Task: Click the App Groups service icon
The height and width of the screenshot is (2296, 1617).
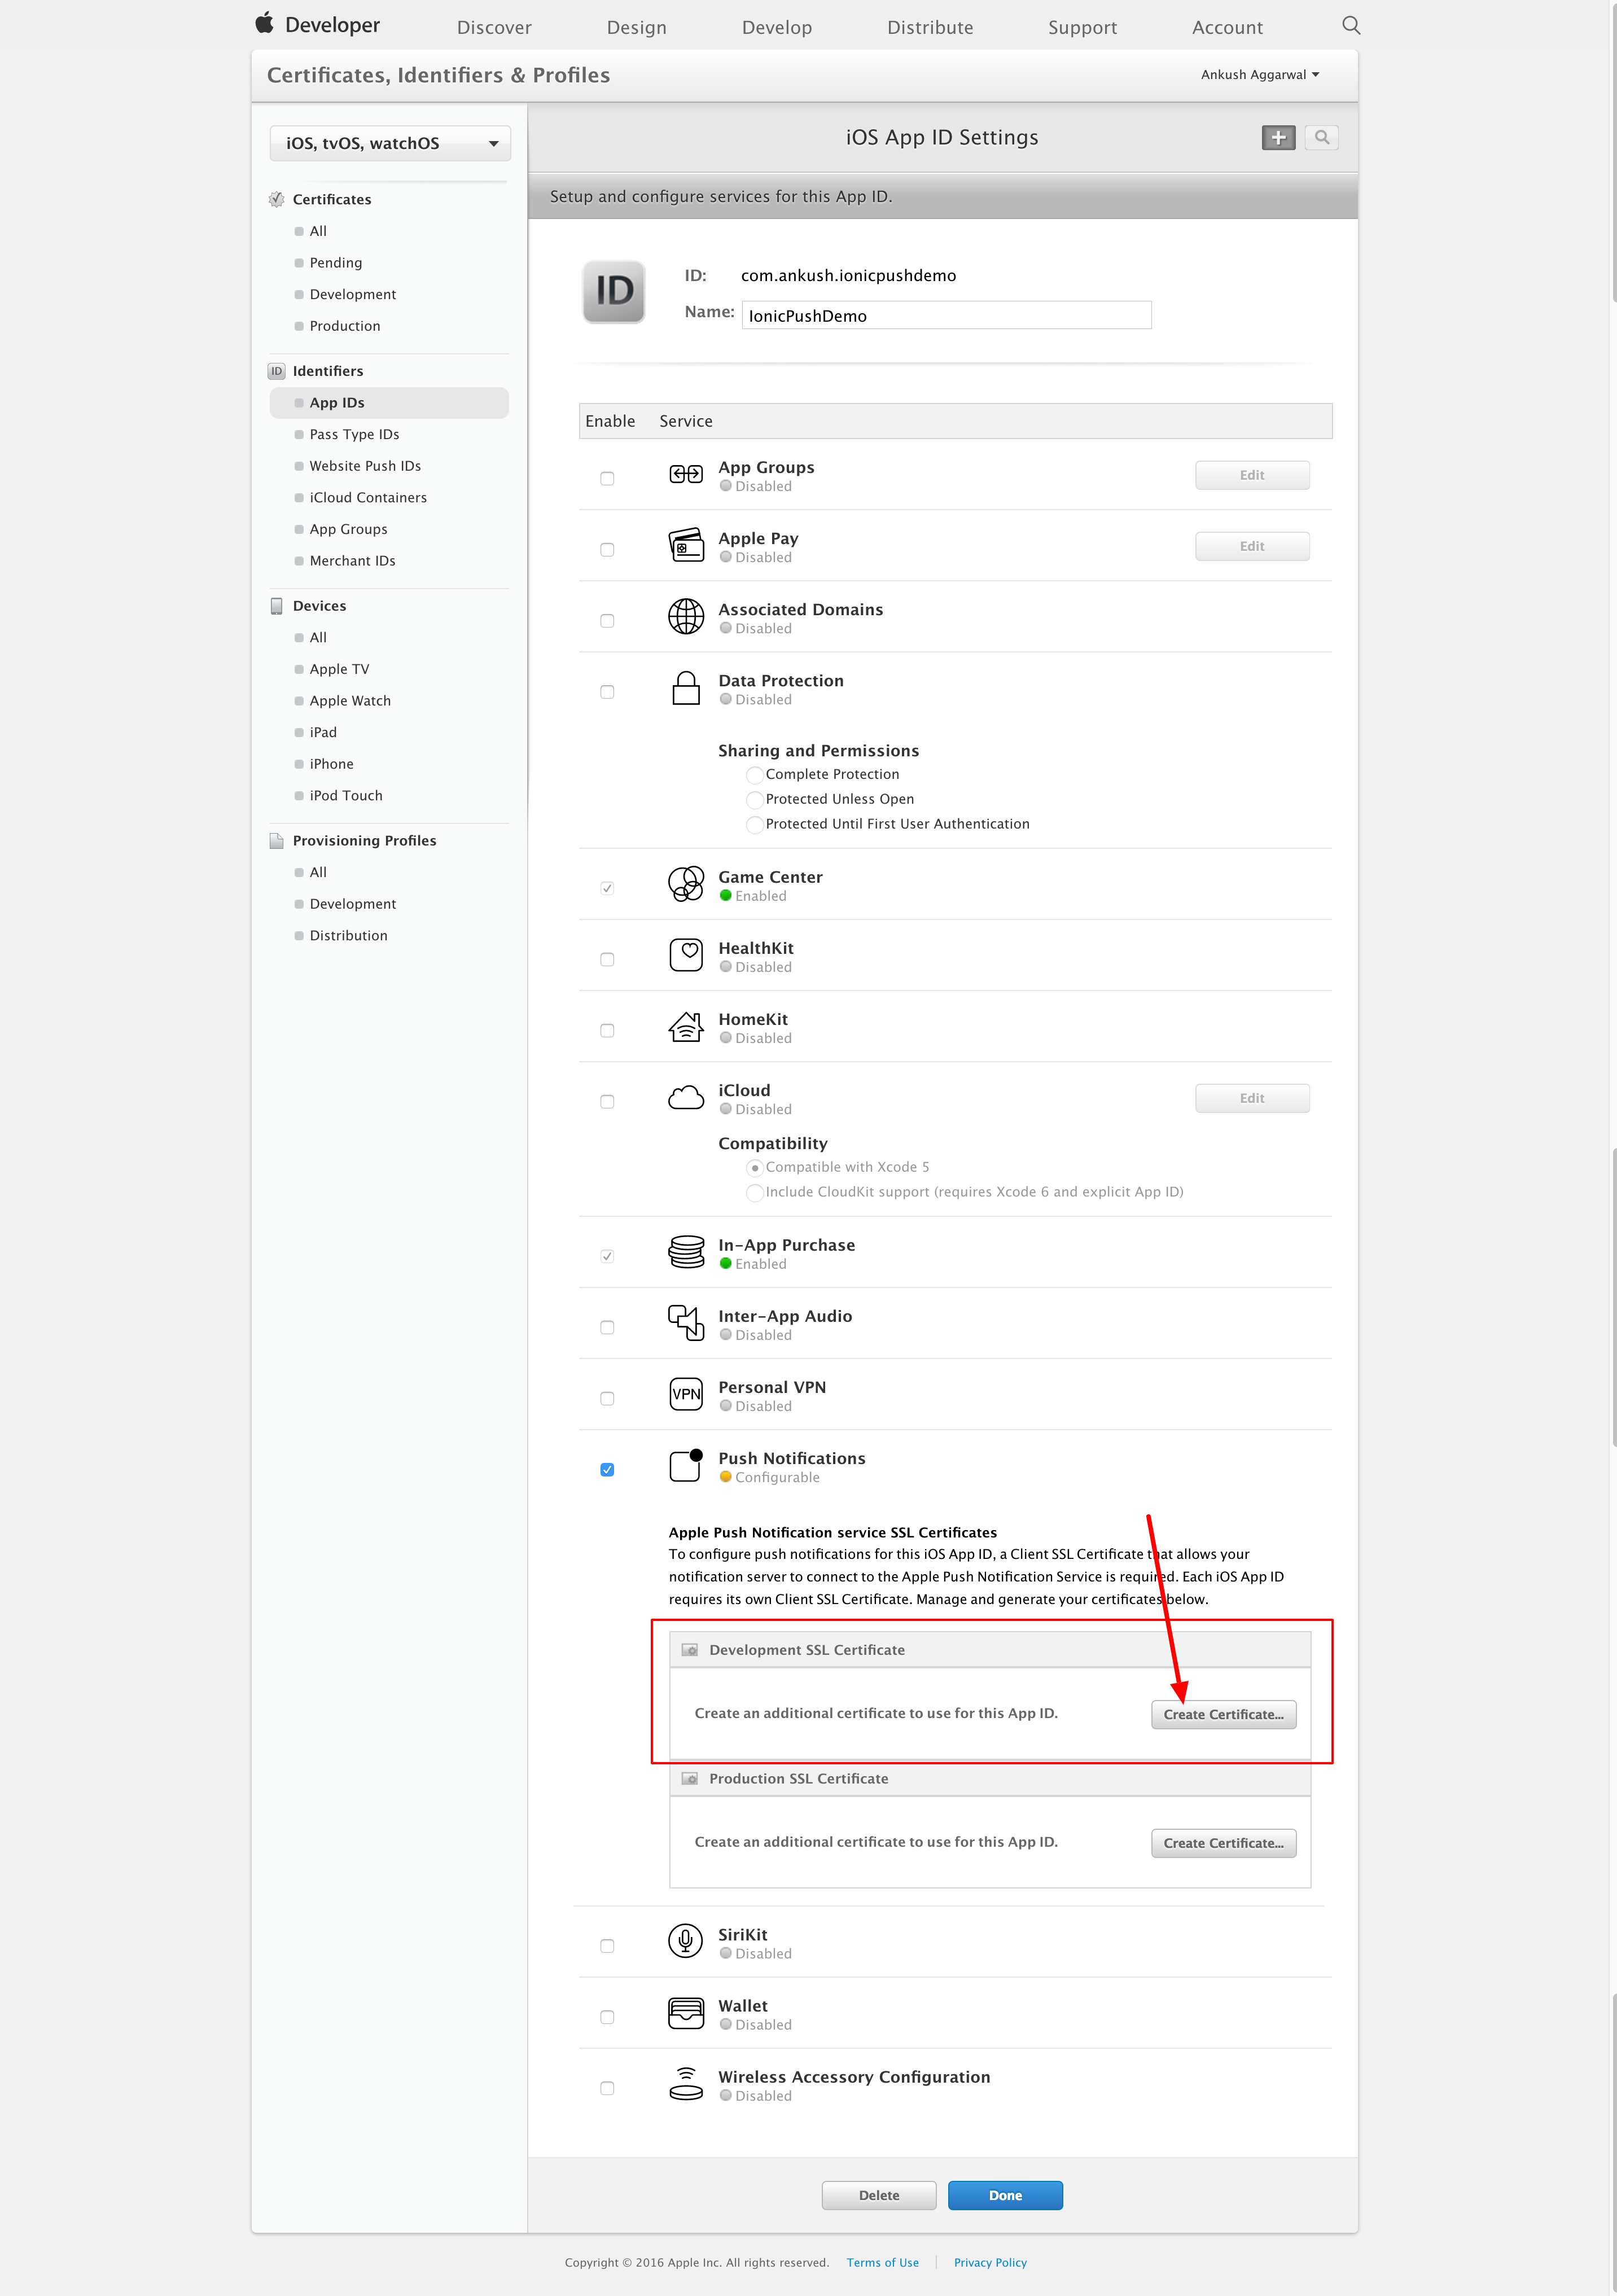Action: pos(686,474)
